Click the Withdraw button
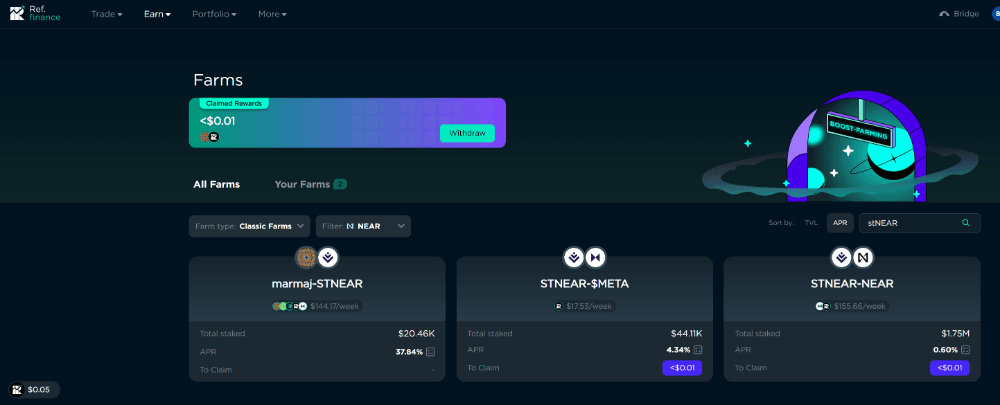This screenshot has height=405, width=1000. click(467, 133)
